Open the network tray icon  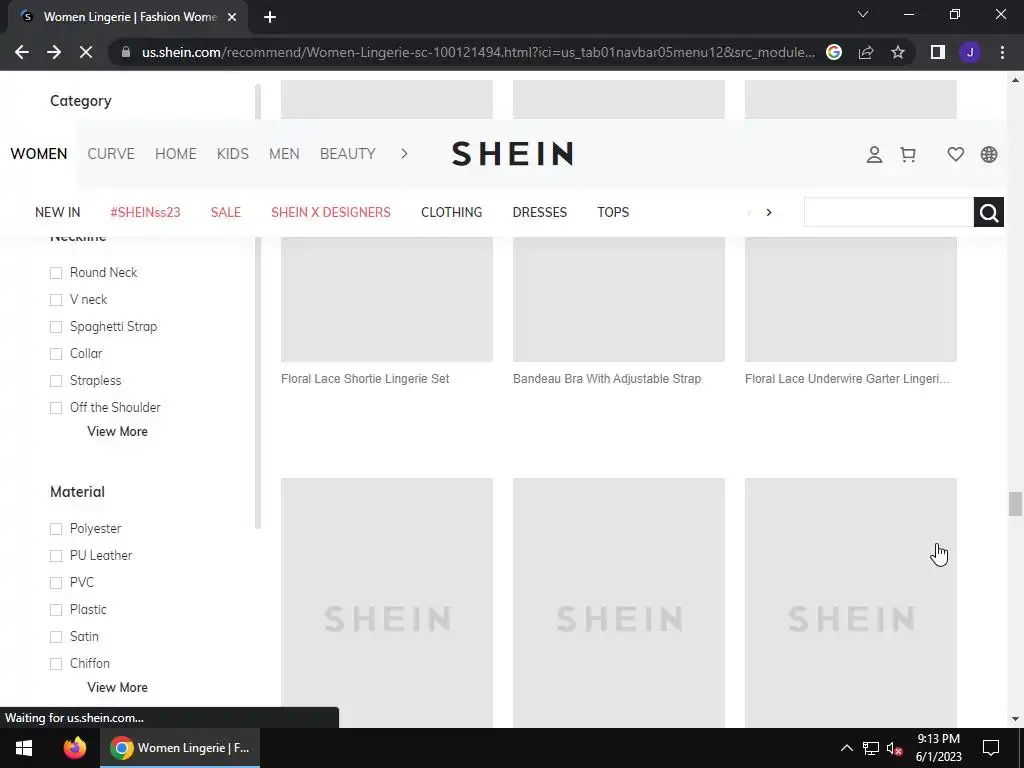(871, 748)
